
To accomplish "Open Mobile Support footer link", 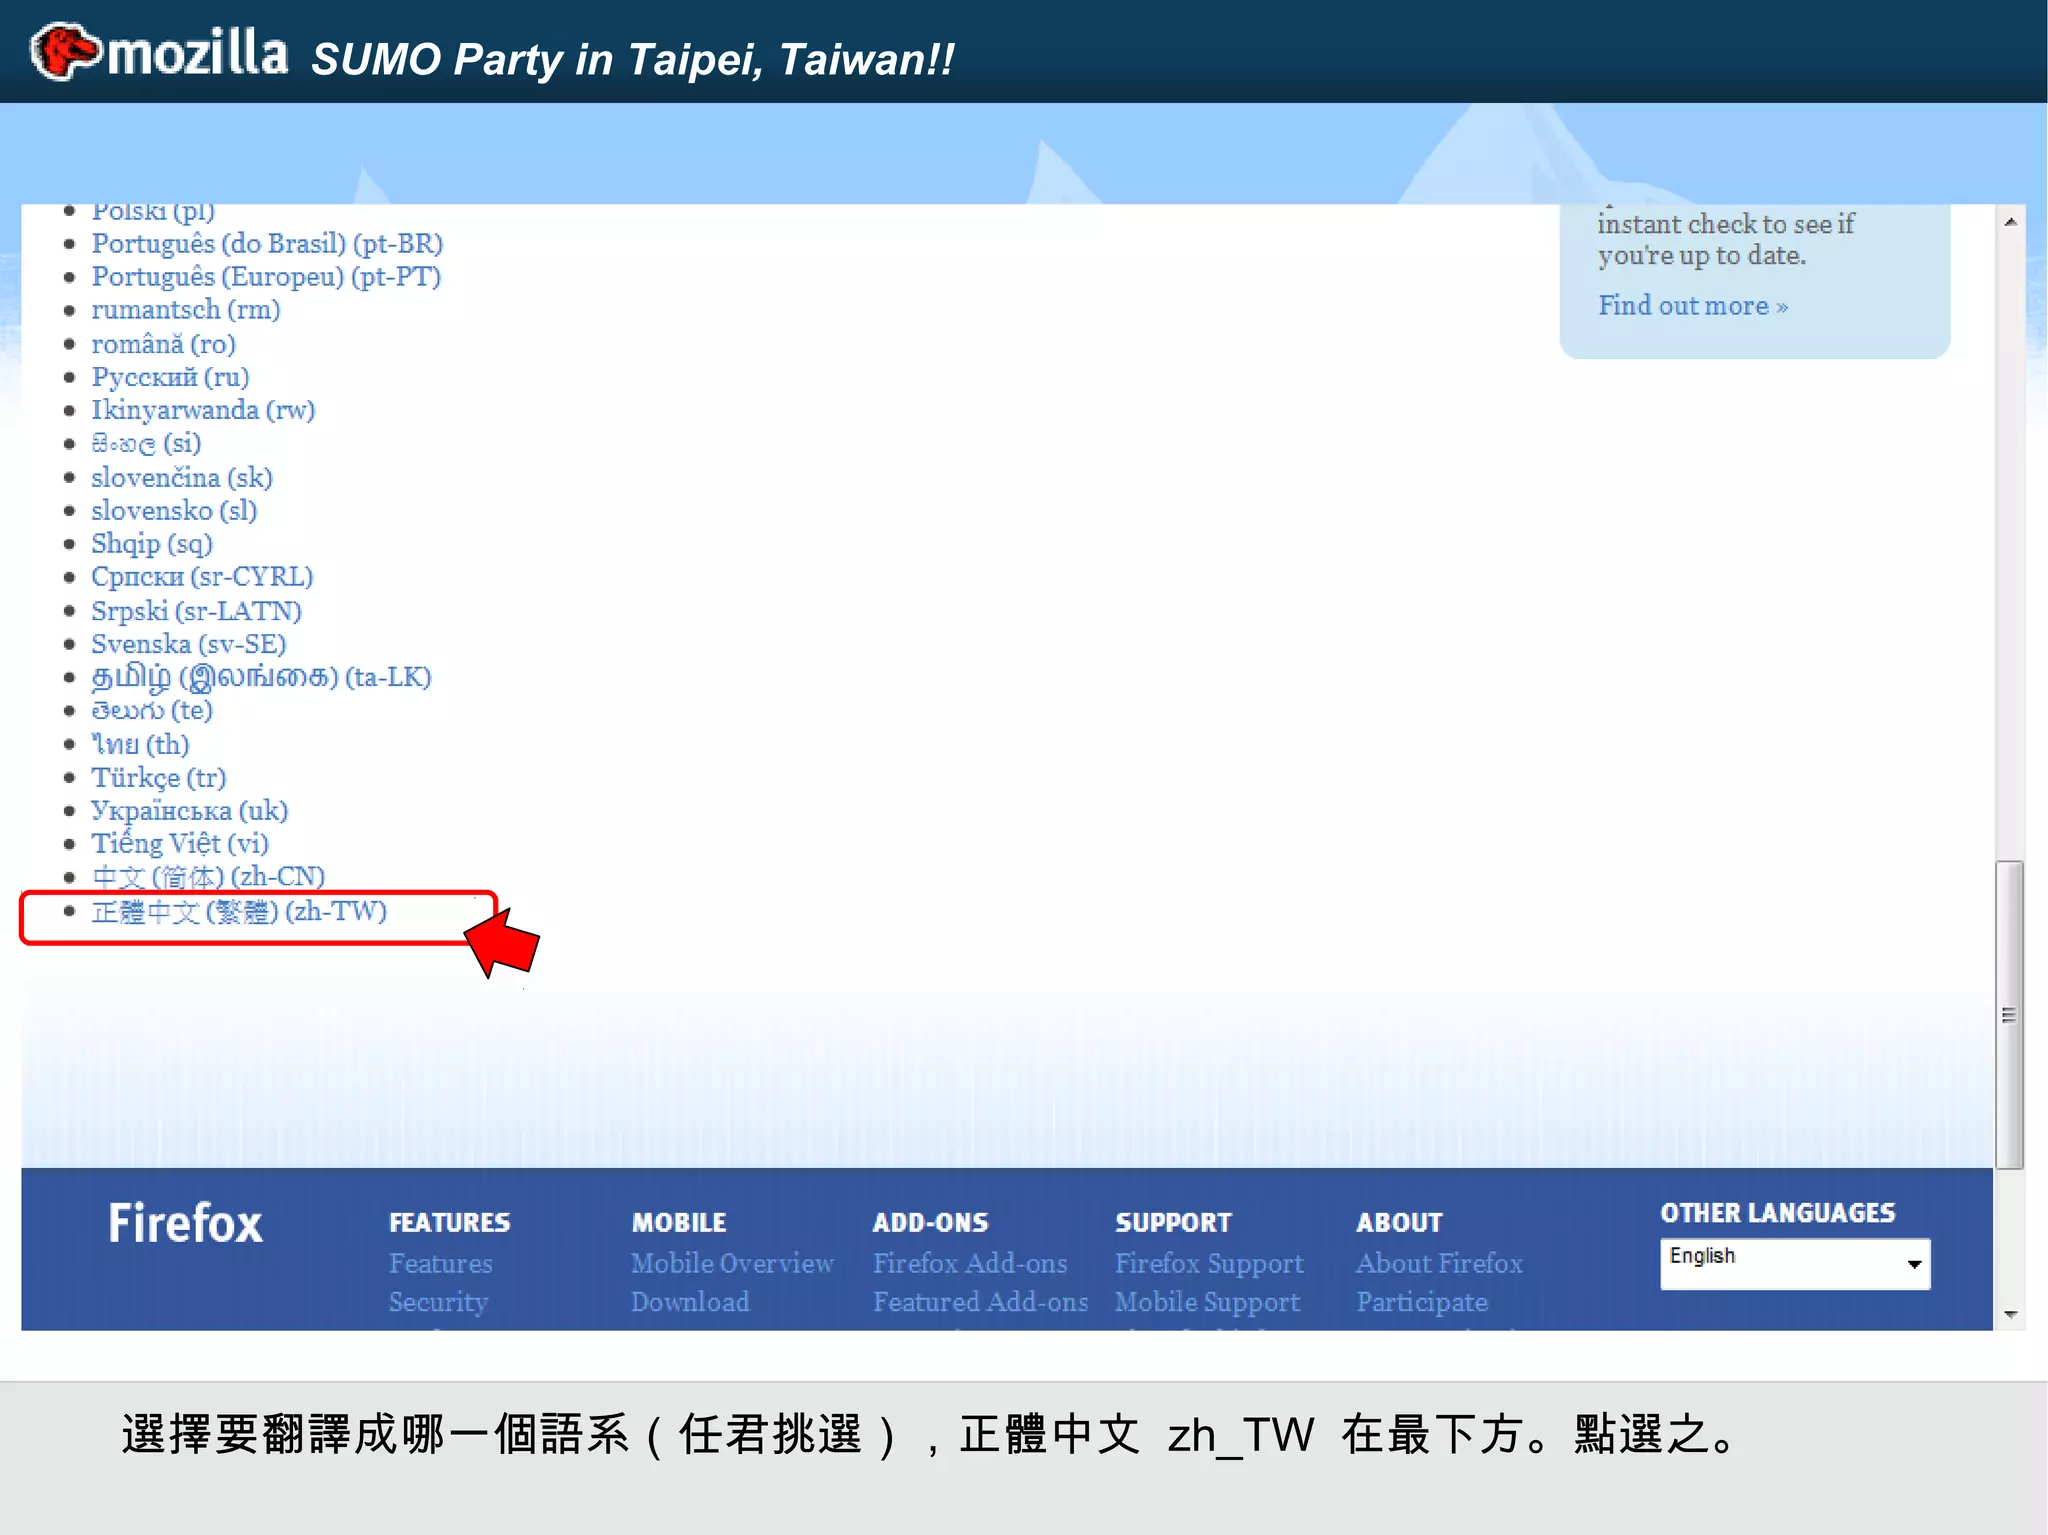I will (1207, 1301).
